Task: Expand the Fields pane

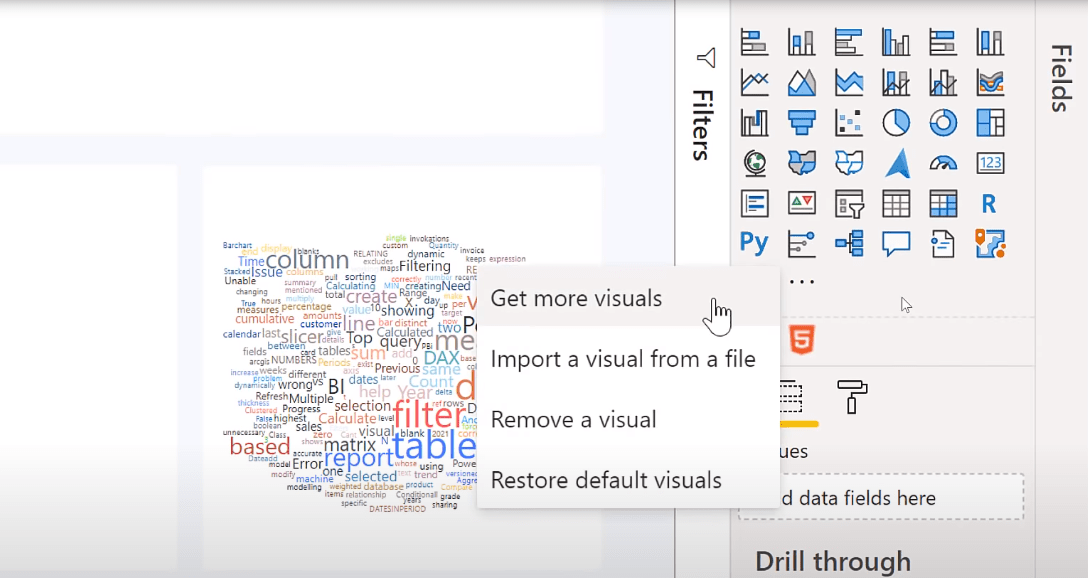Action: click(x=1061, y=78)
